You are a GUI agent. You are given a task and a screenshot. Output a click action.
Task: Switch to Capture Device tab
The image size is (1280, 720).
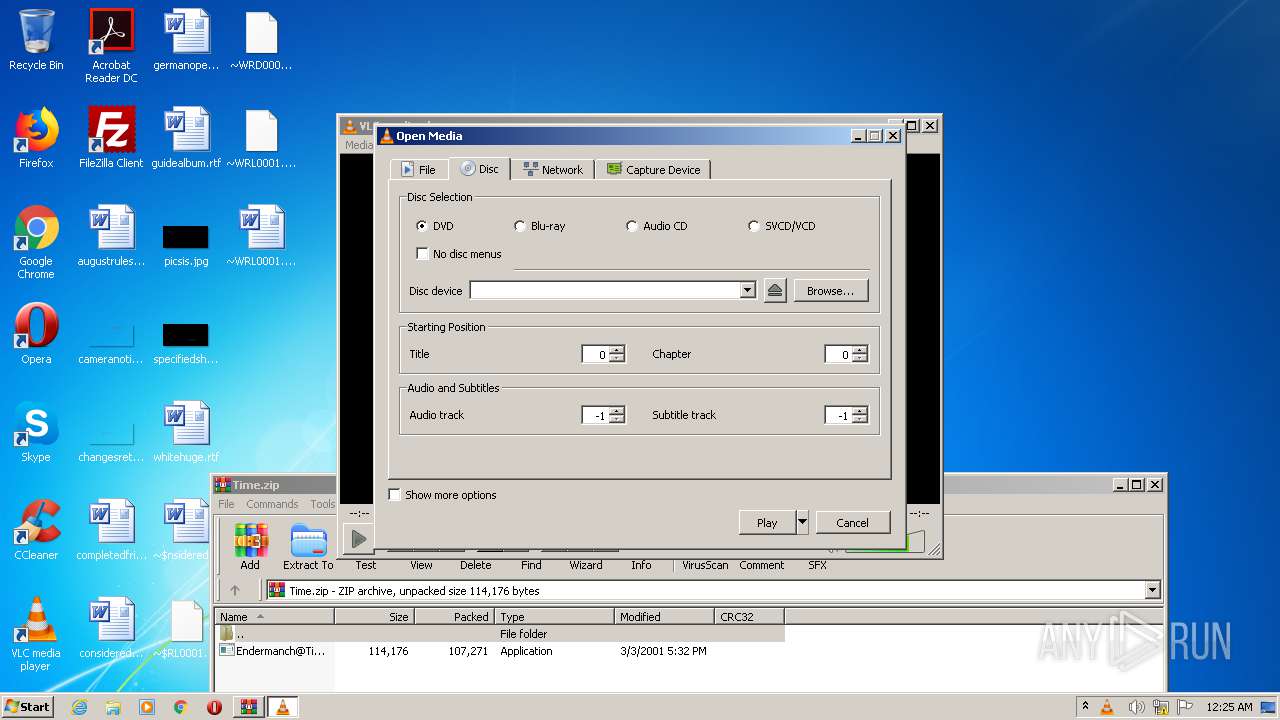(x=653, y=170)
